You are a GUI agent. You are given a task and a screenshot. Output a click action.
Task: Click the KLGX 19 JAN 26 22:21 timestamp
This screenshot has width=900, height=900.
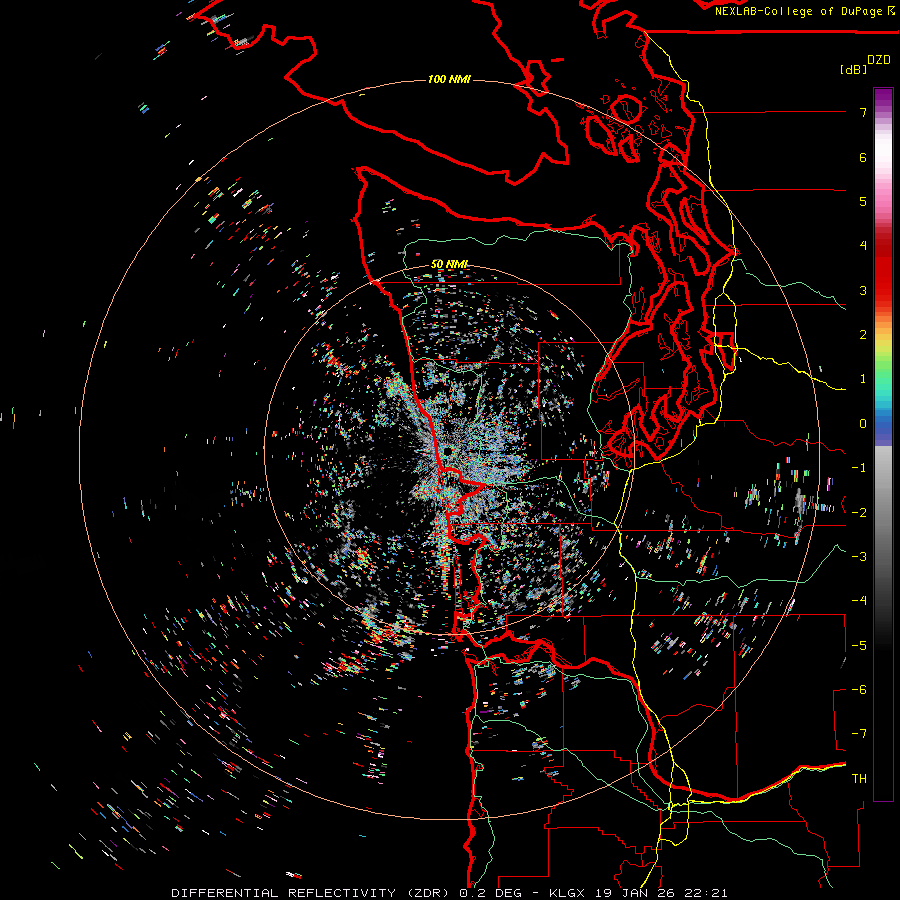638,893
